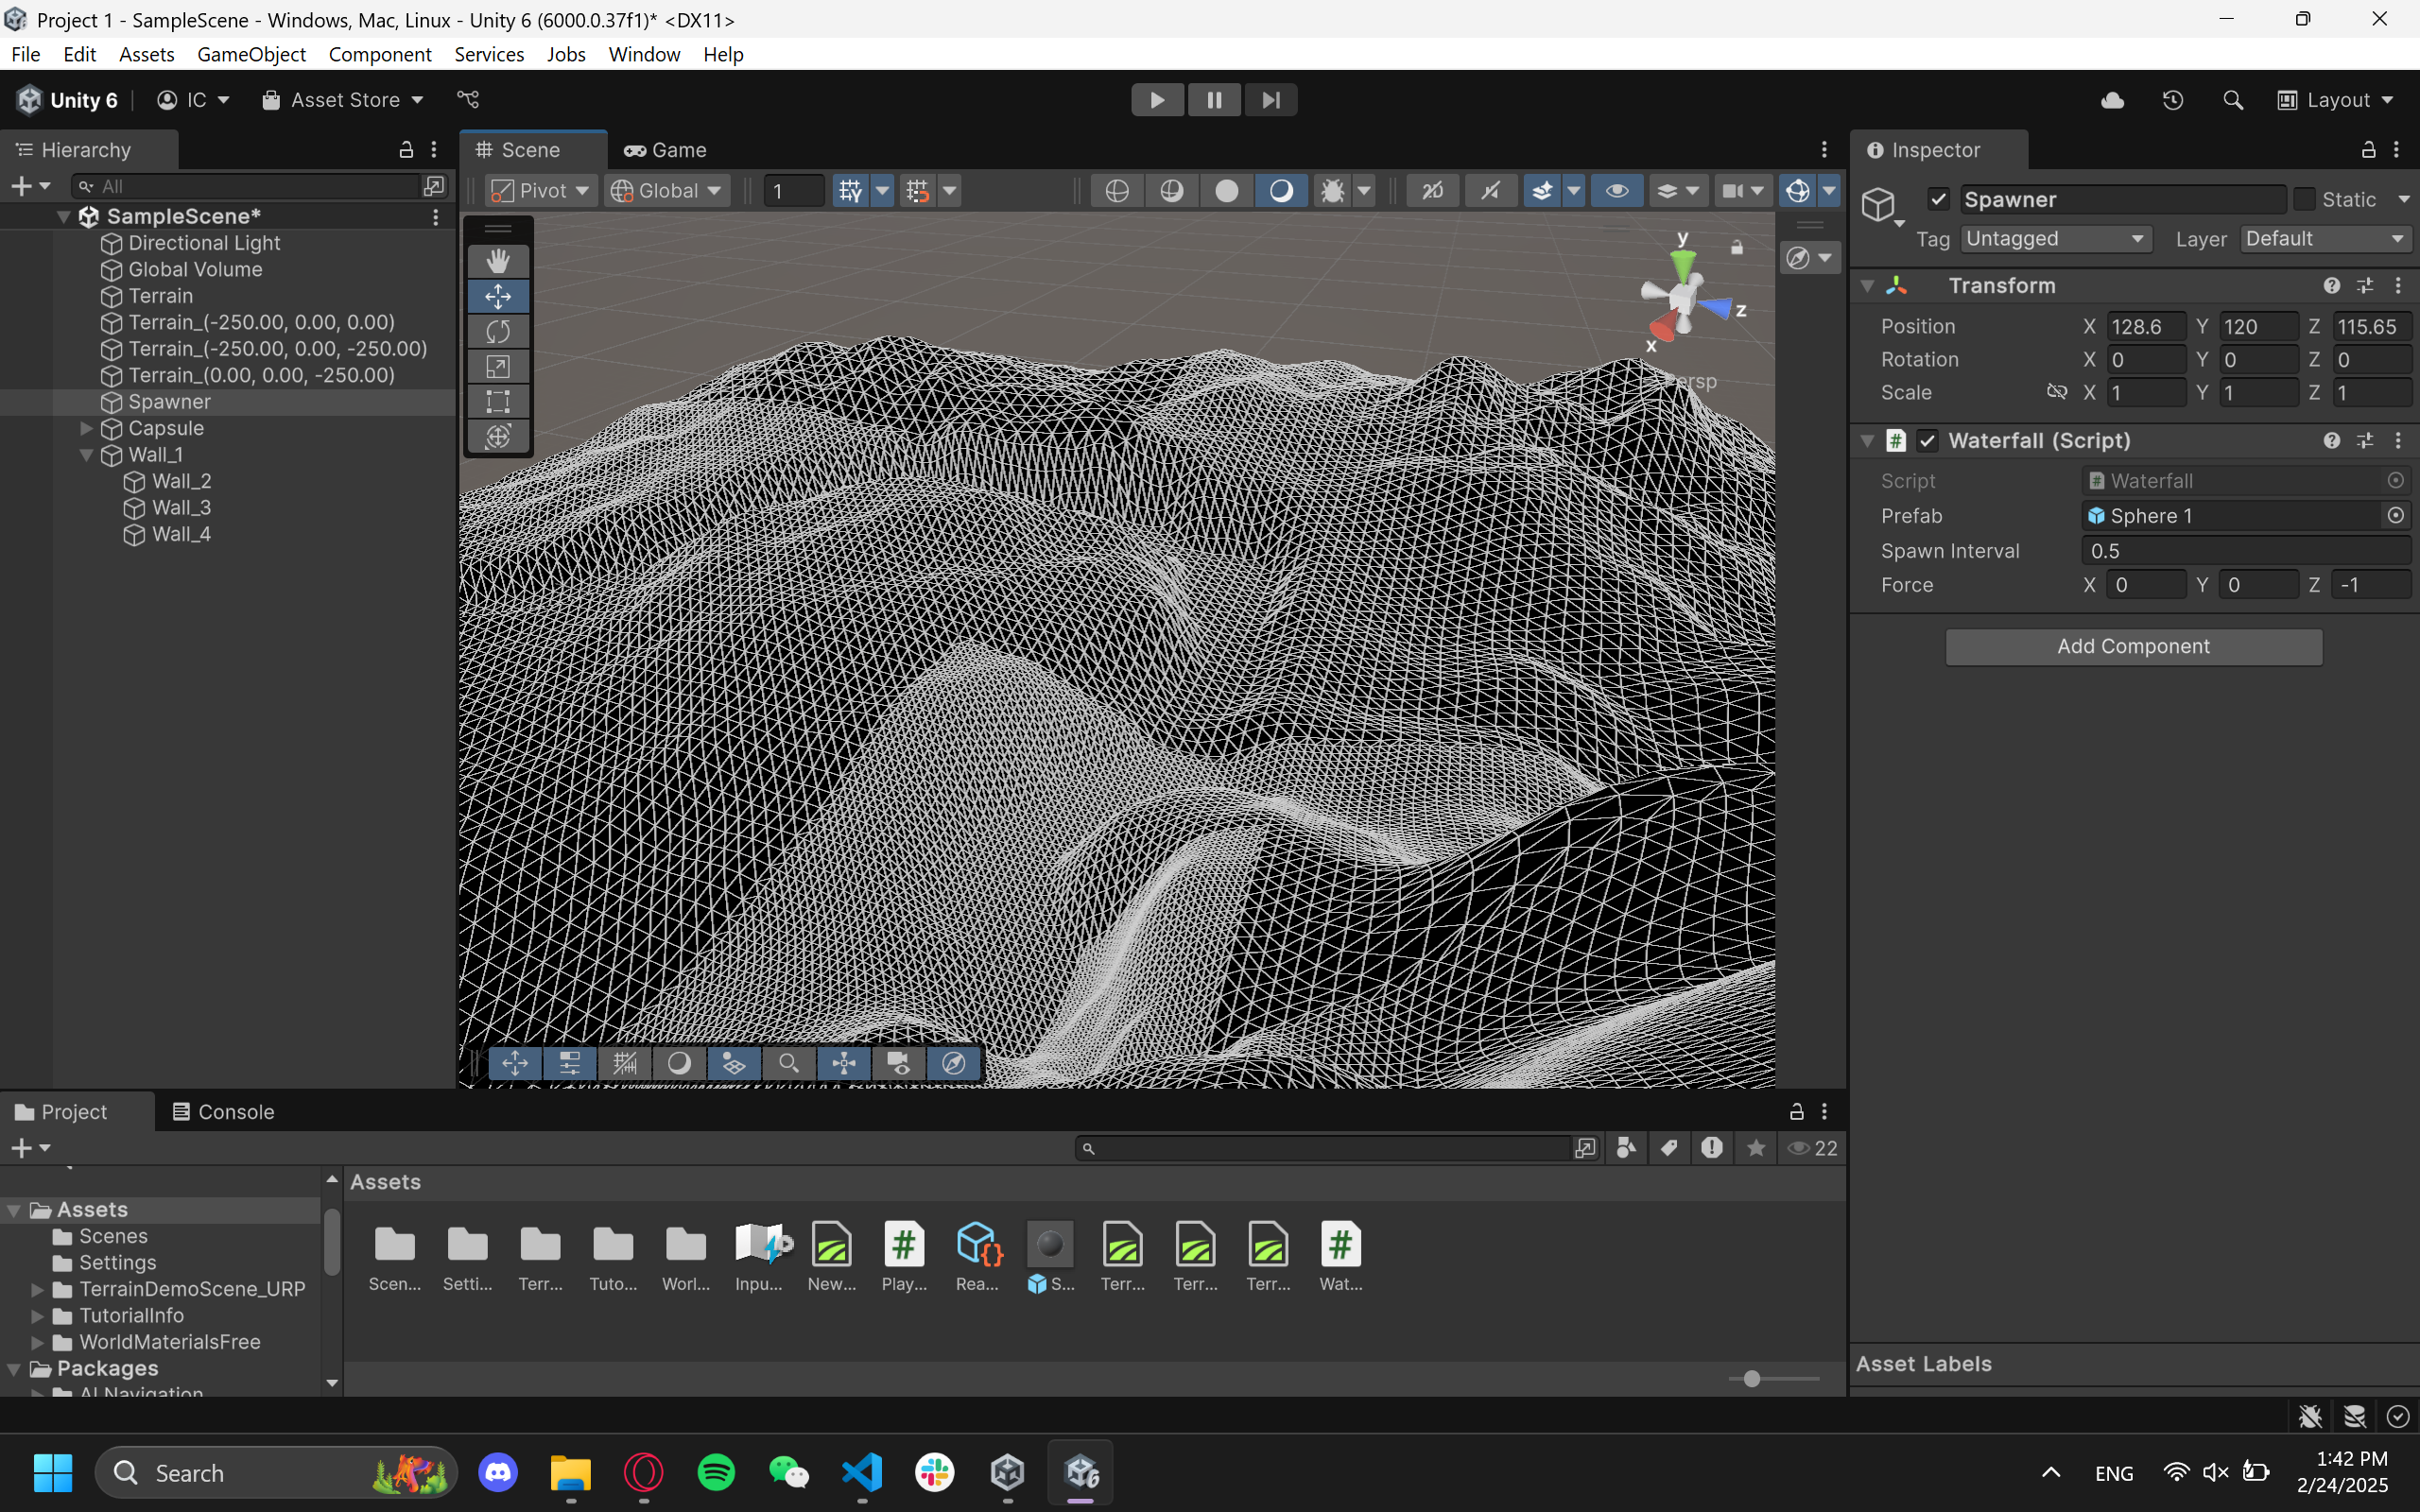Open the Transform component help icon
The image size is (2420, 1512).
click(2331, 286)
